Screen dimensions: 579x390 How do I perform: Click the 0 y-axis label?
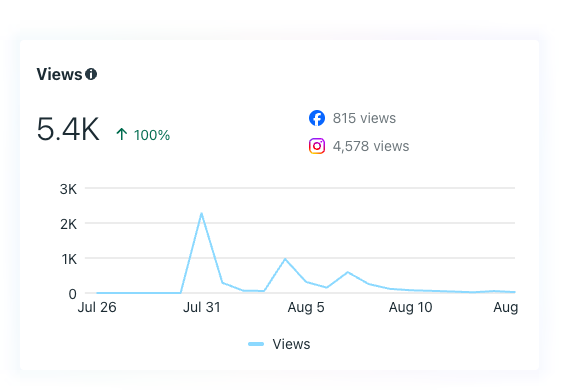[72, 294]
